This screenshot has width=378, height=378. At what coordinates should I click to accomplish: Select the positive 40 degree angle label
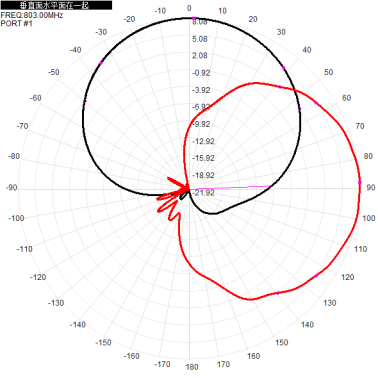(307, 50)
